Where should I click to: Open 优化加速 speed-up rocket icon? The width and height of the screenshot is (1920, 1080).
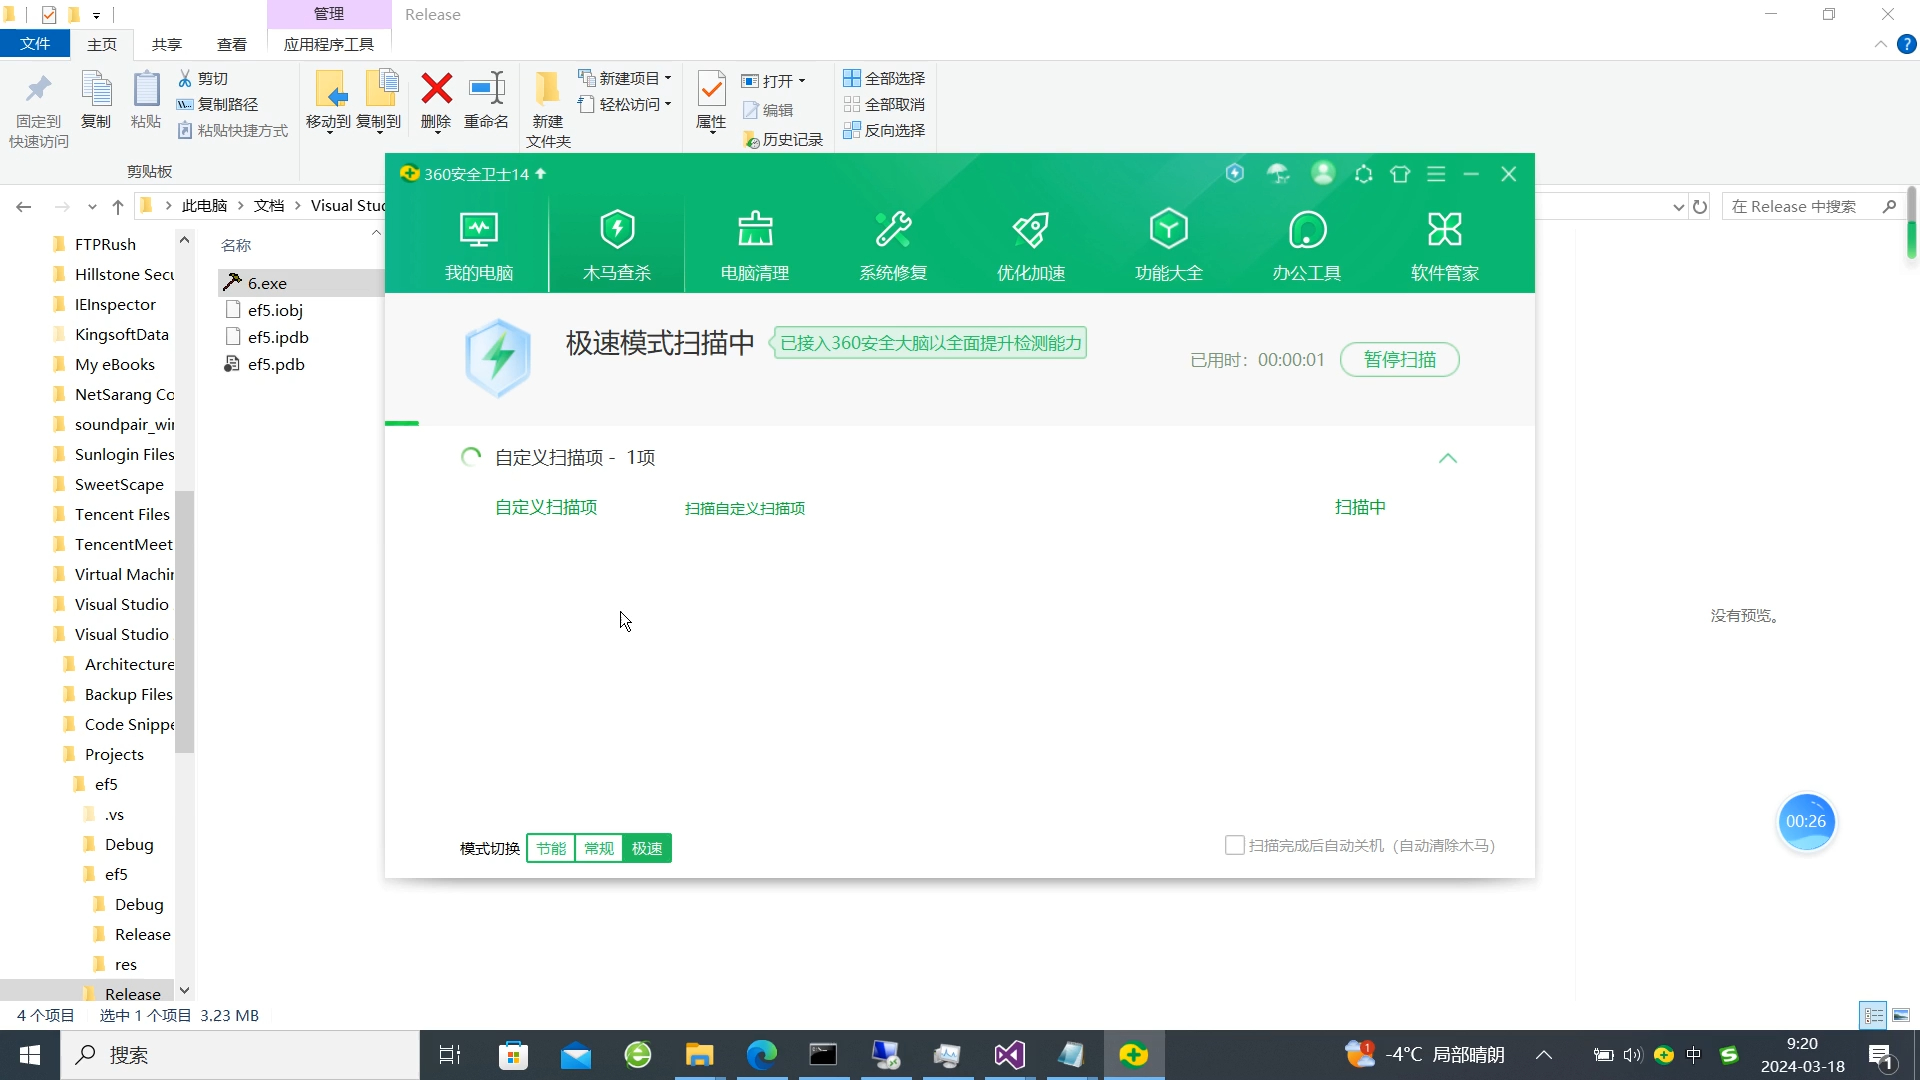point(1031,245)
